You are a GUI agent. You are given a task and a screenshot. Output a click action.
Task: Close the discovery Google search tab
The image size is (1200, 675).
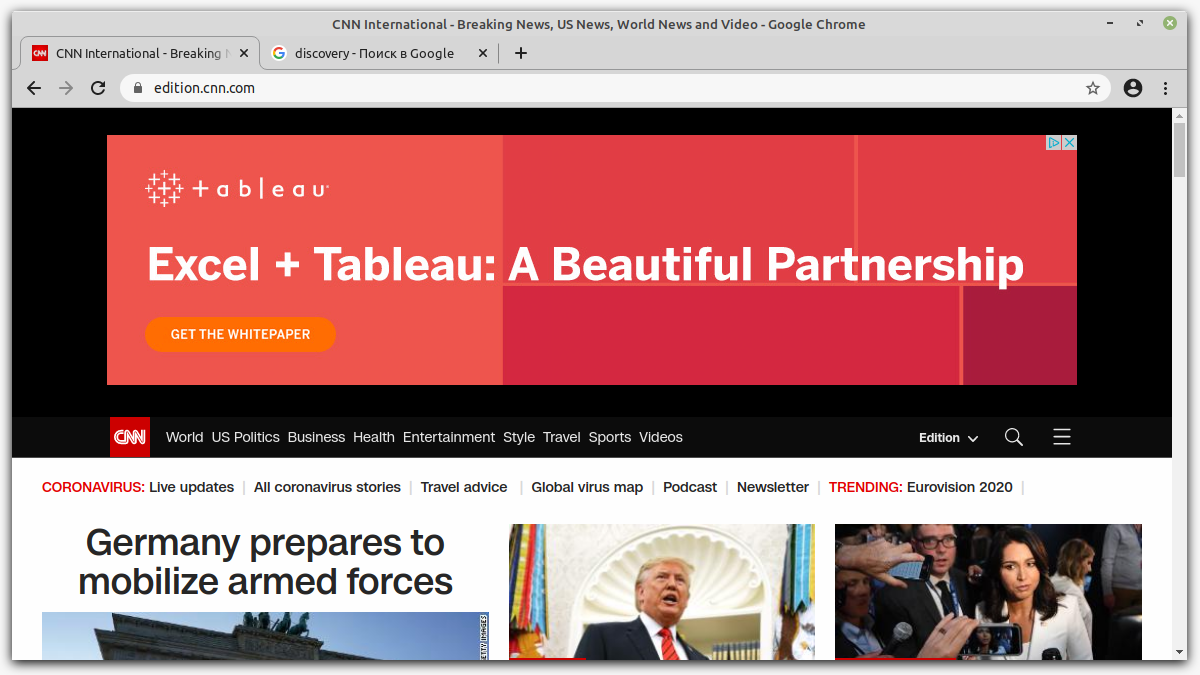pos(483,53)
